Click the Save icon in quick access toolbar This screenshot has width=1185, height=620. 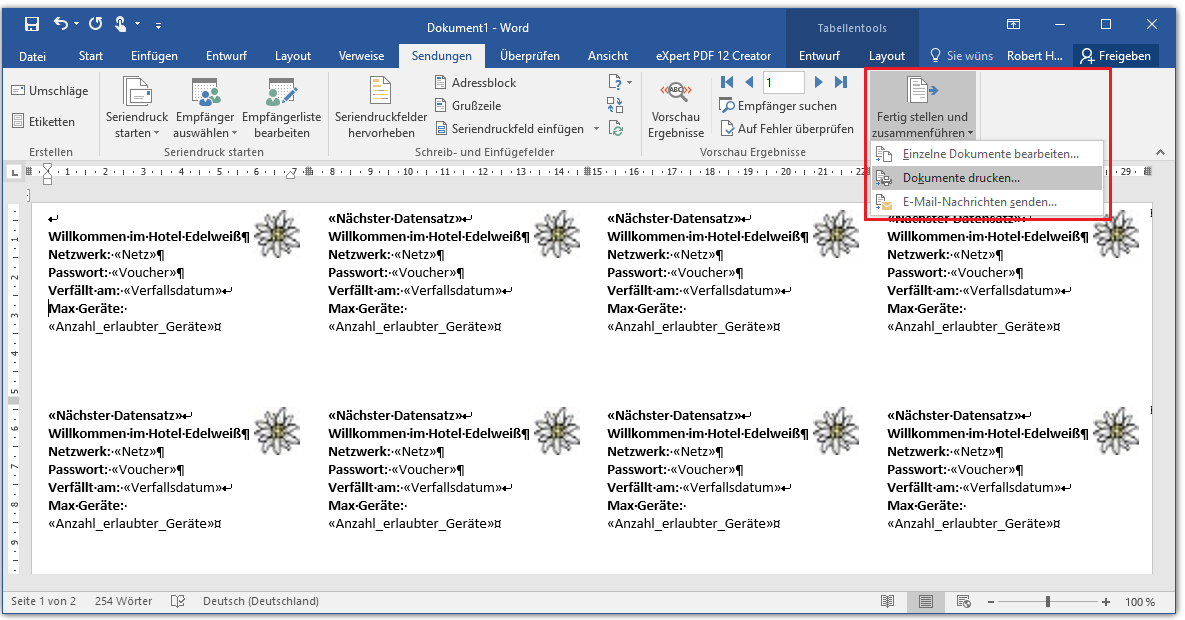[31, 24]
